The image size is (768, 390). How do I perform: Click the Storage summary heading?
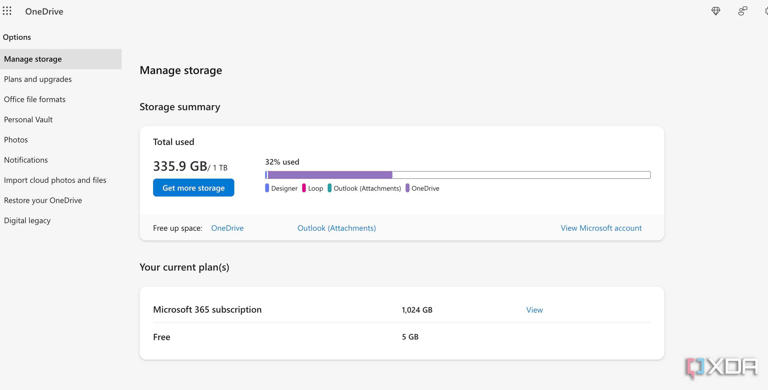(180, 107)
